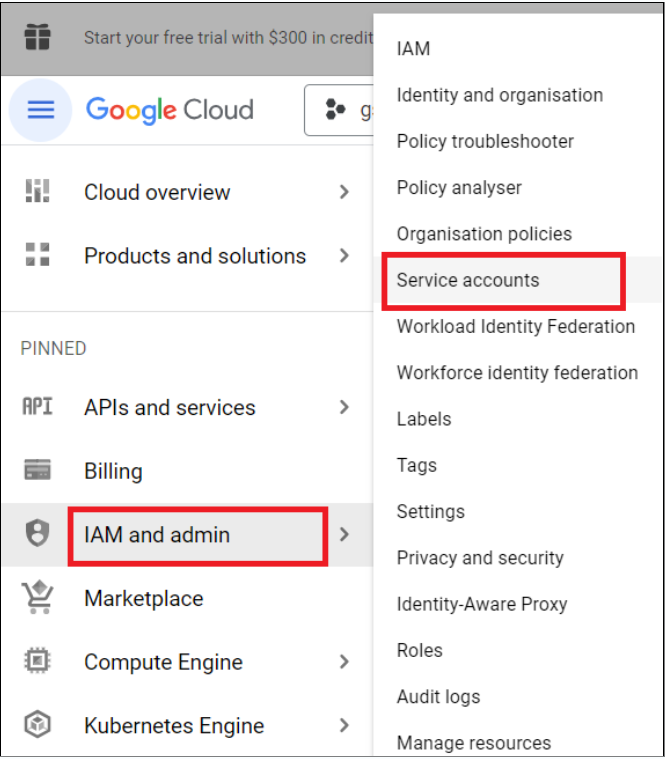665x759 pixels.
Task: Select Service accounts from the submenu
Action: click(x=468, y=280)
